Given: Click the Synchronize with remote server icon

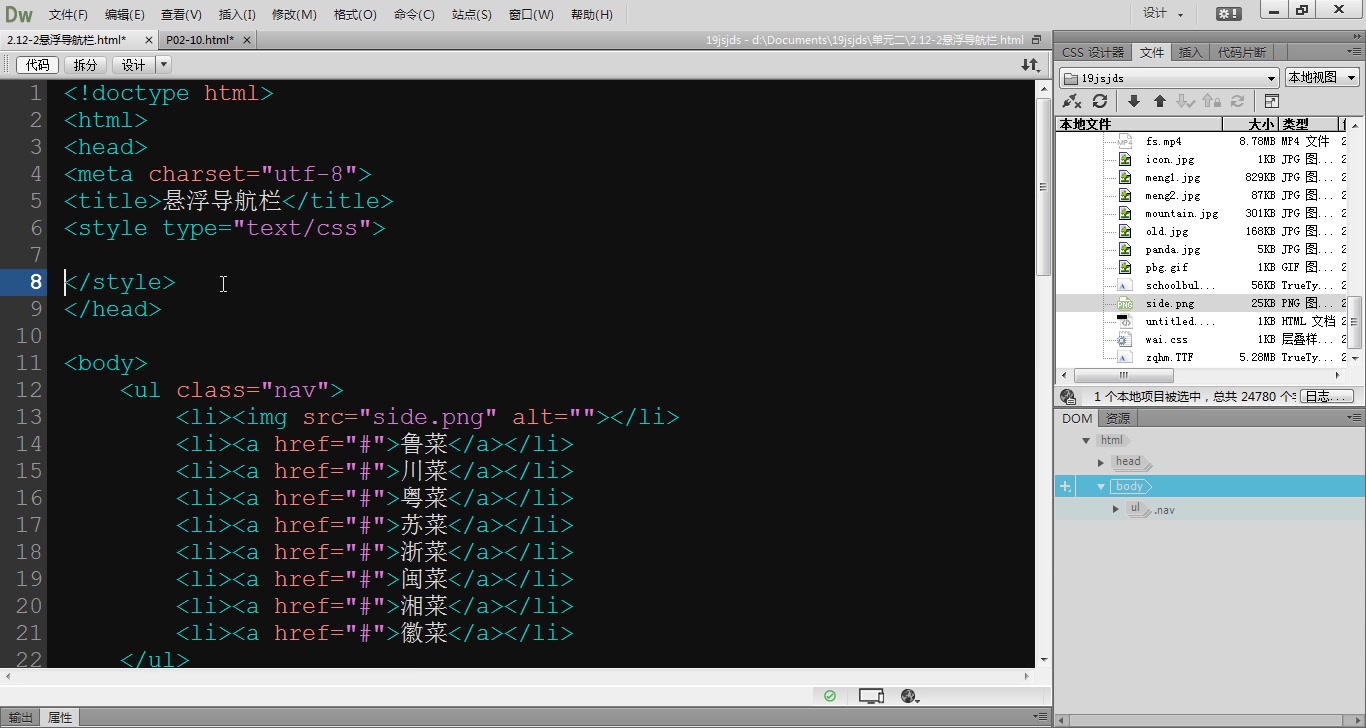Looking at the screenshot, I should click(1237, 101).
